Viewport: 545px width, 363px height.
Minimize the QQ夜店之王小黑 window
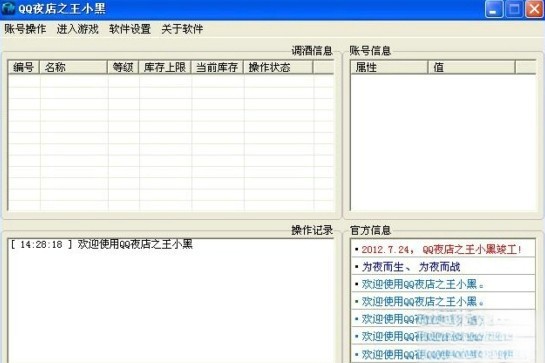[x=494, y=9]
